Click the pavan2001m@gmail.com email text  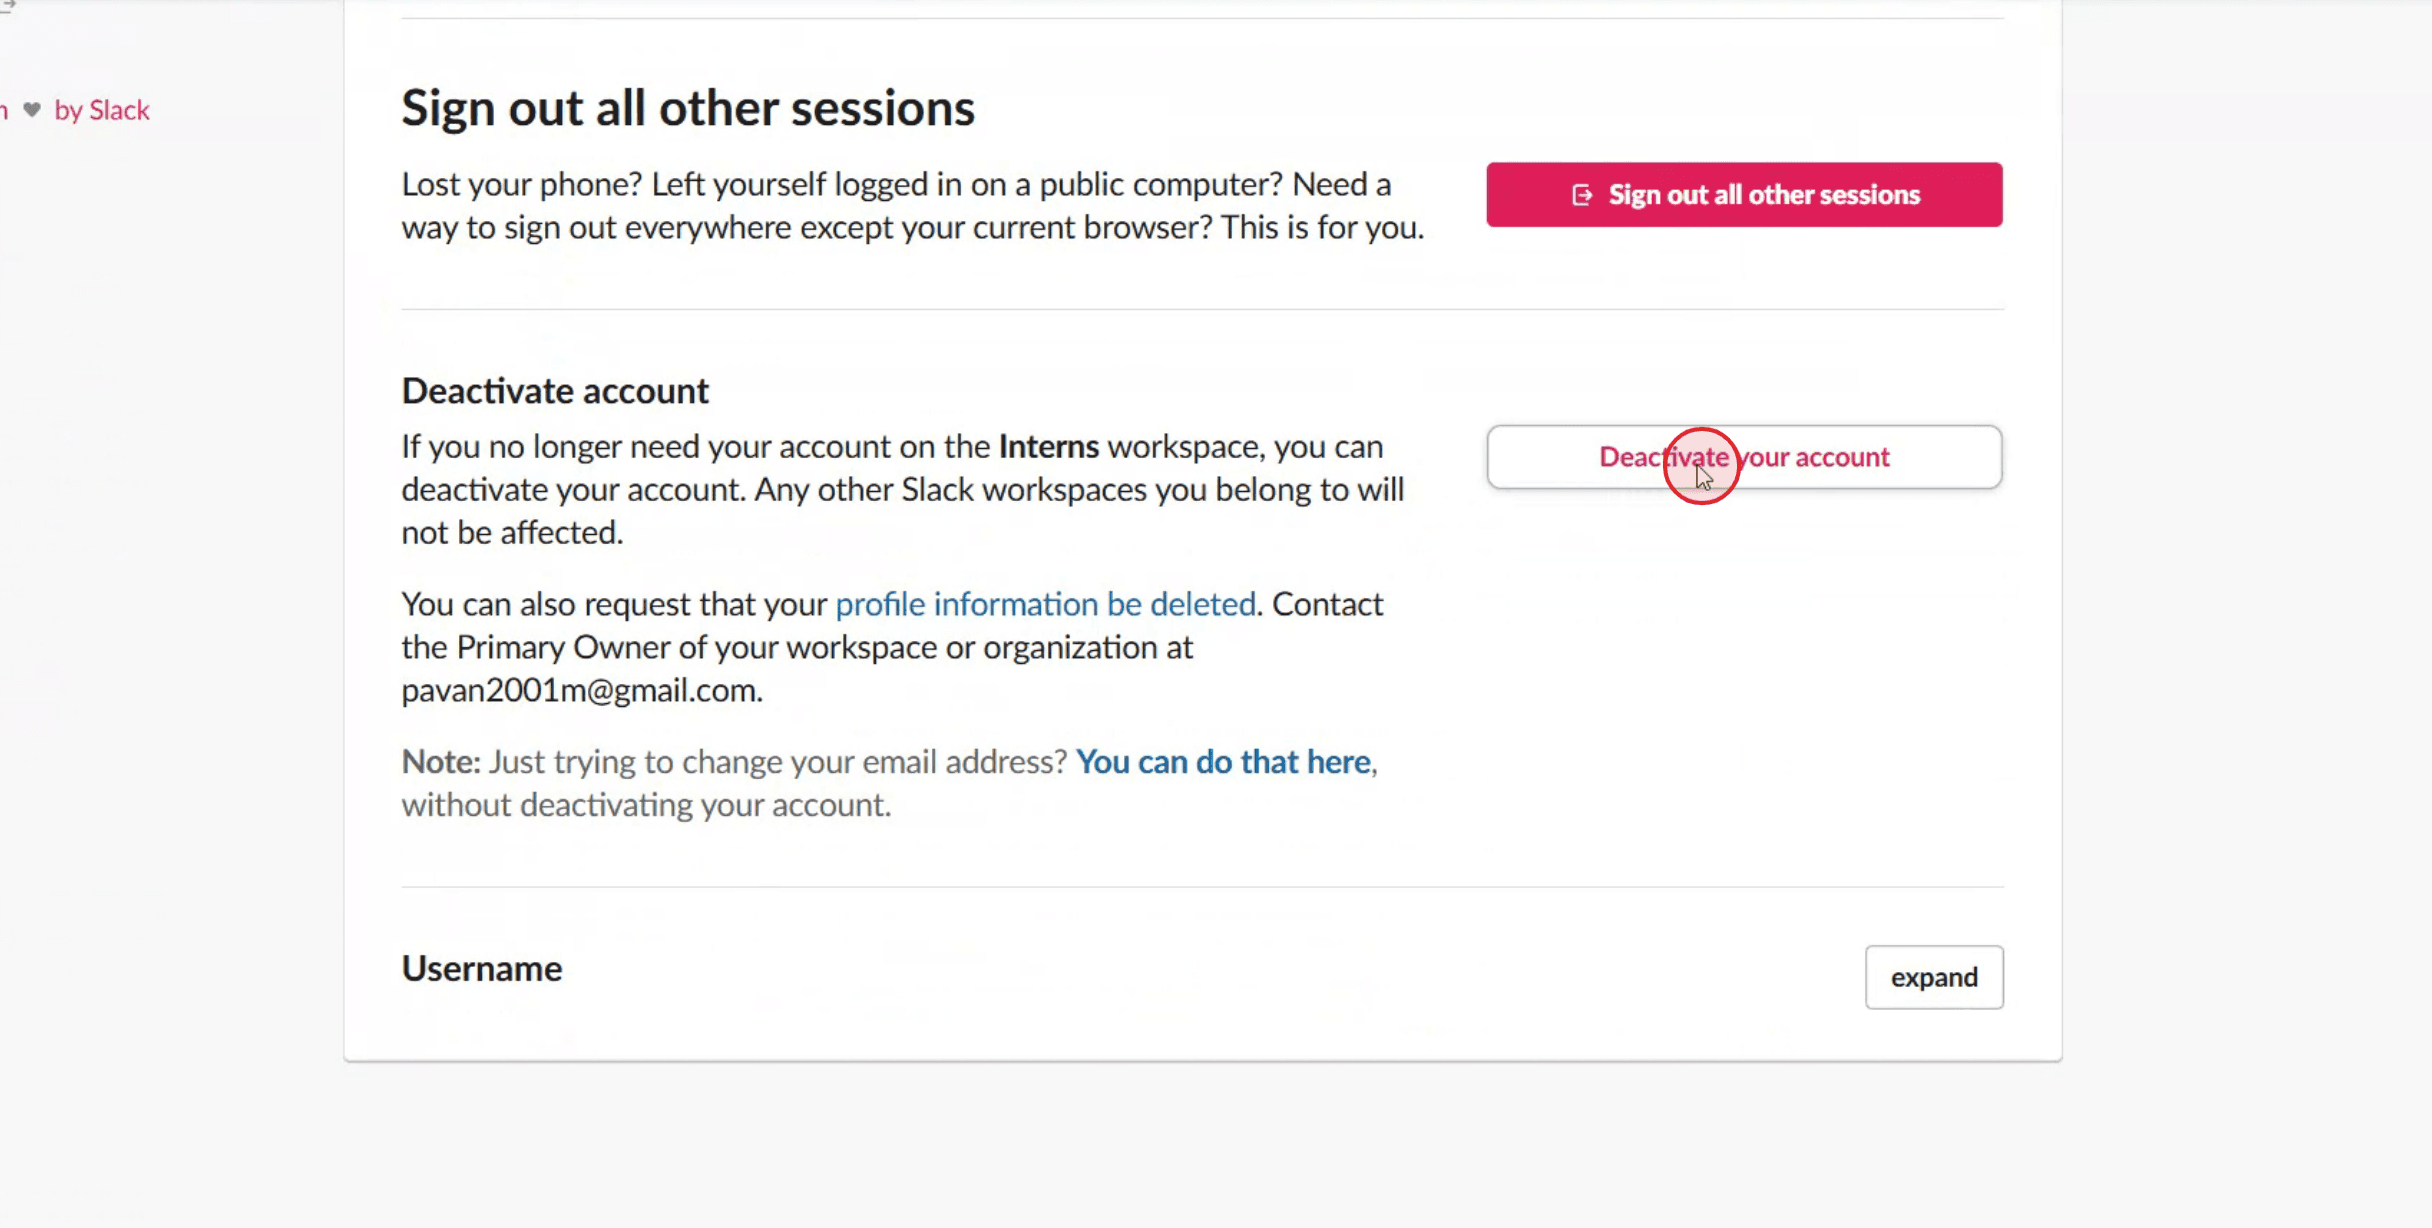pos(580,690)
